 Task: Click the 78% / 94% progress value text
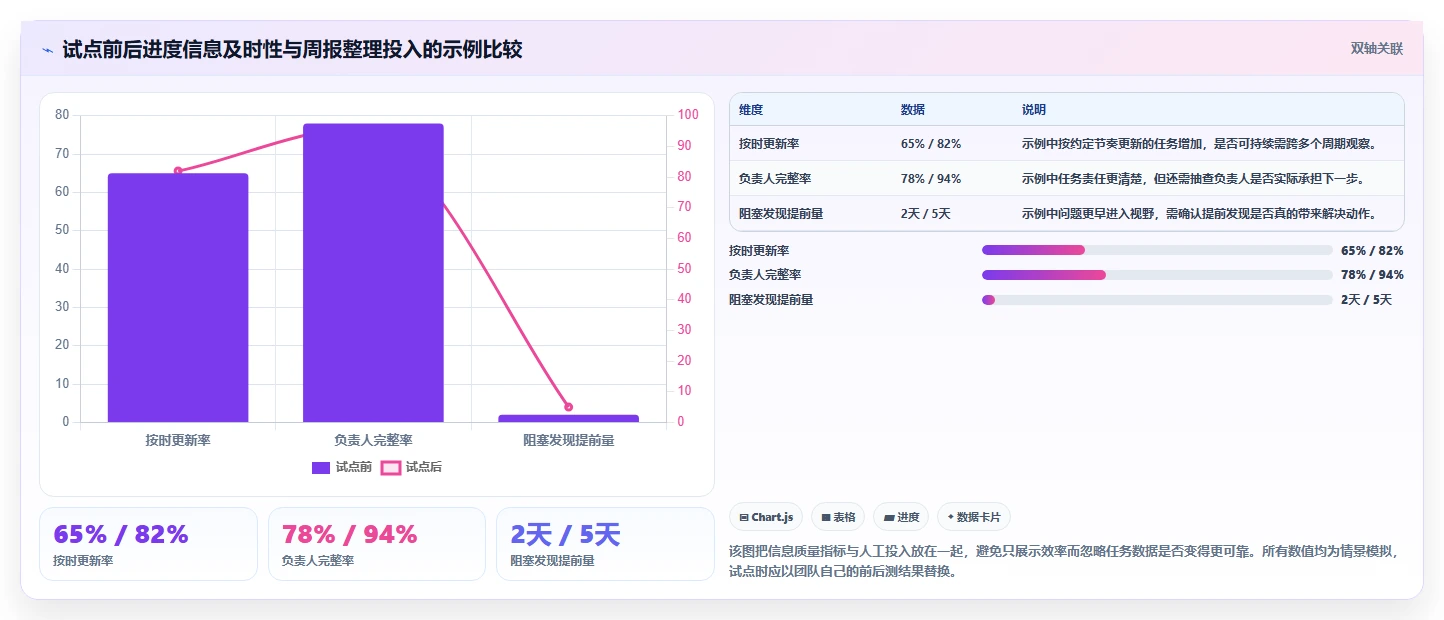pyautogui.click(x=1372, y=275)
